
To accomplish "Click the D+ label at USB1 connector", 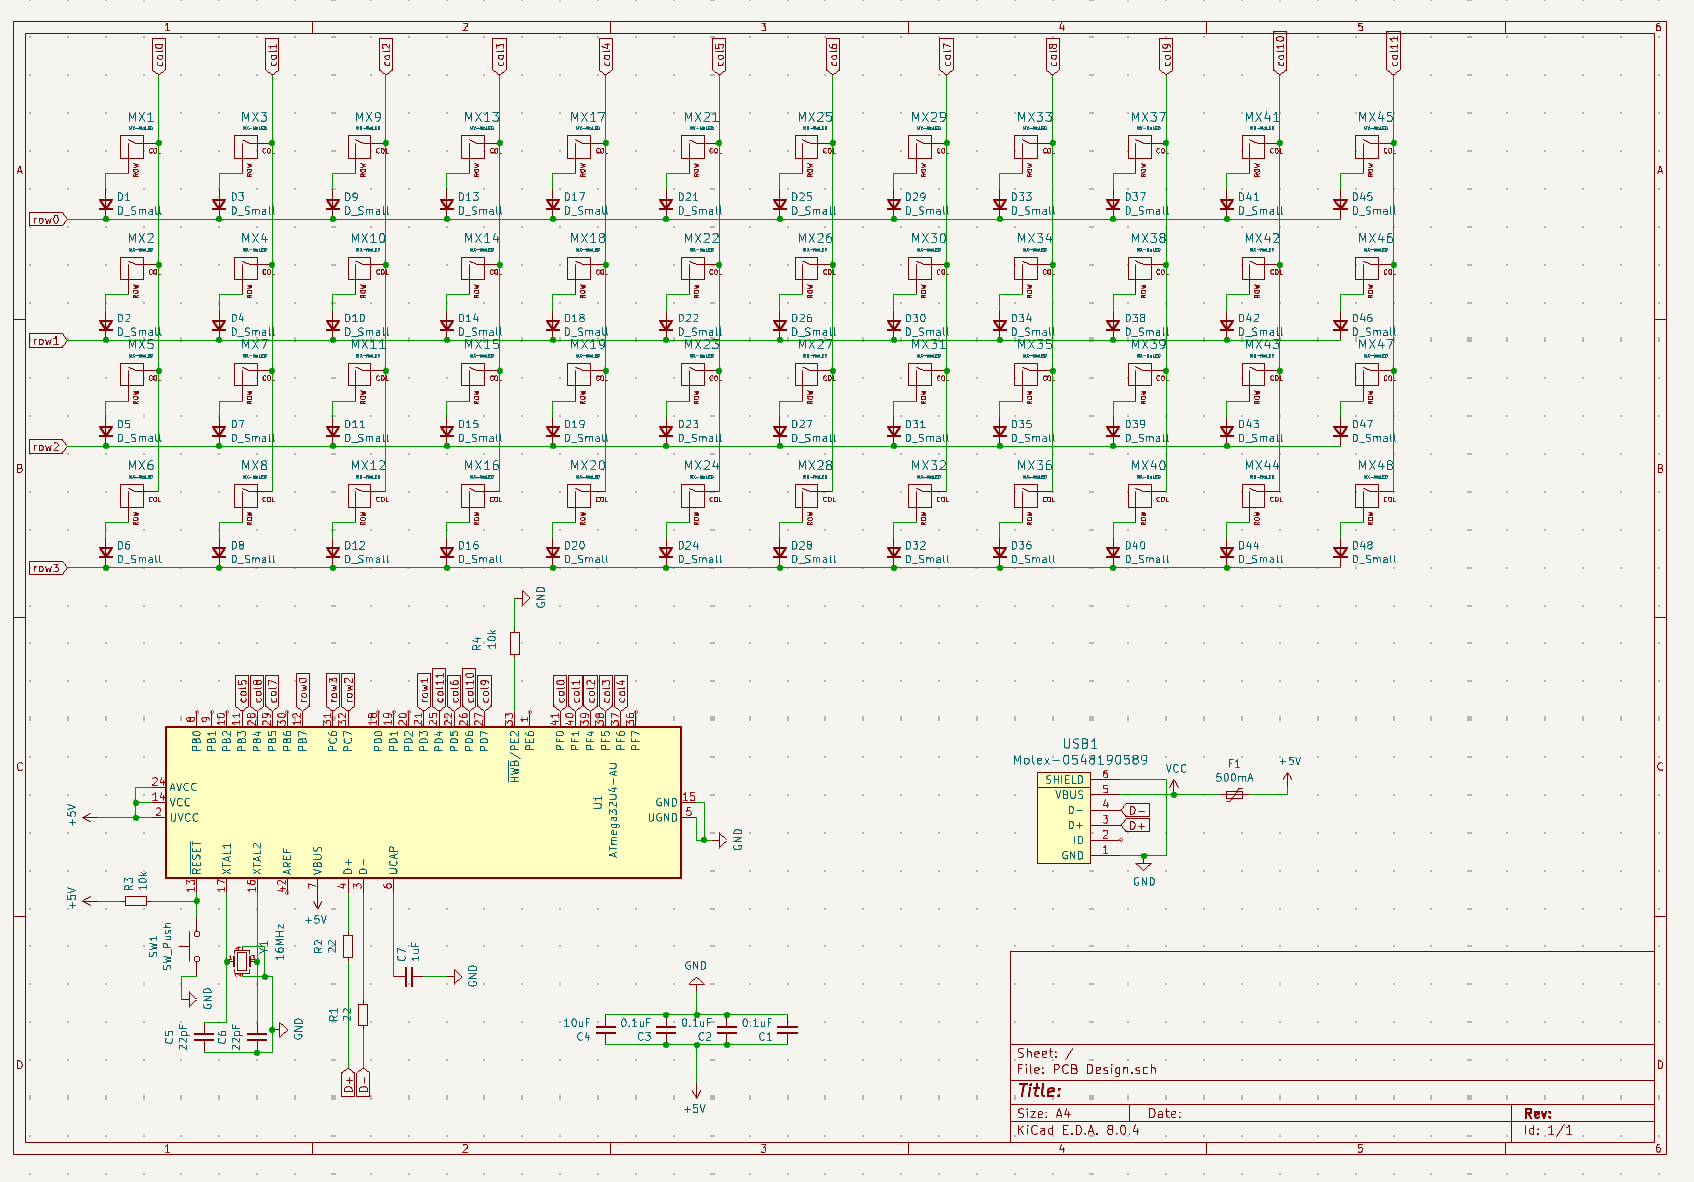I will point(1136,825).
